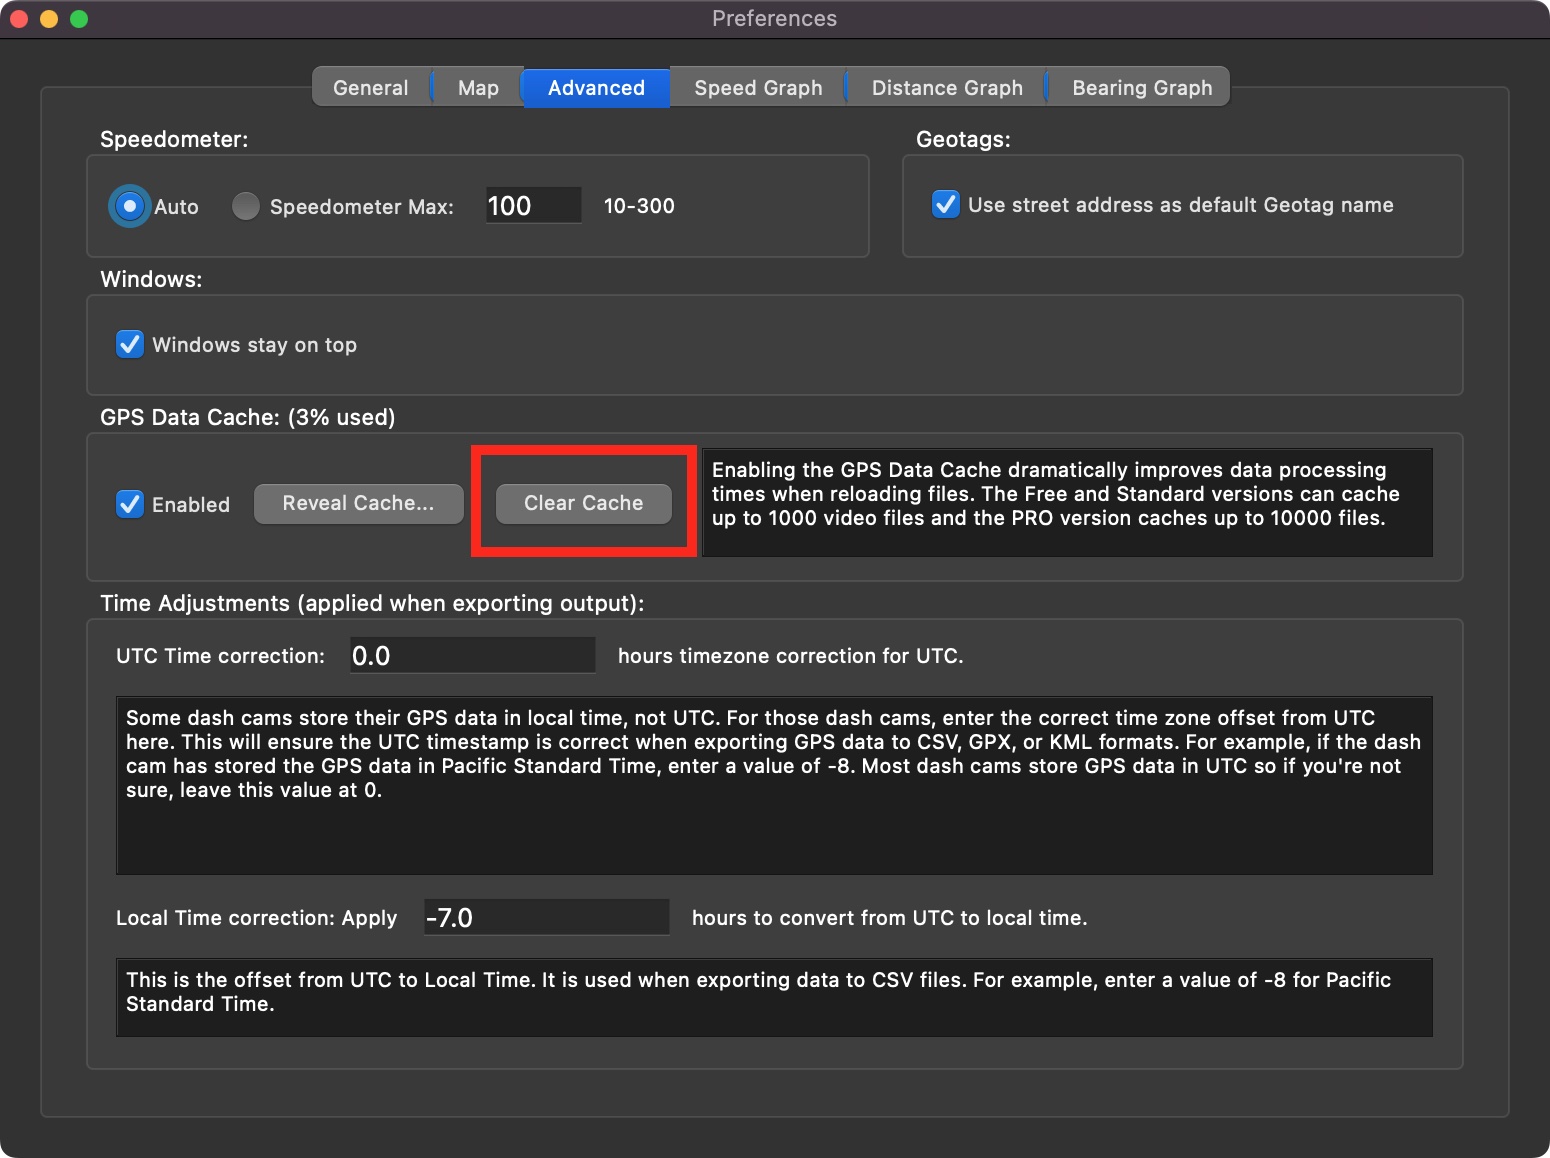
Task: Click the Speedometer Max value field
Action: pos(533,205)
